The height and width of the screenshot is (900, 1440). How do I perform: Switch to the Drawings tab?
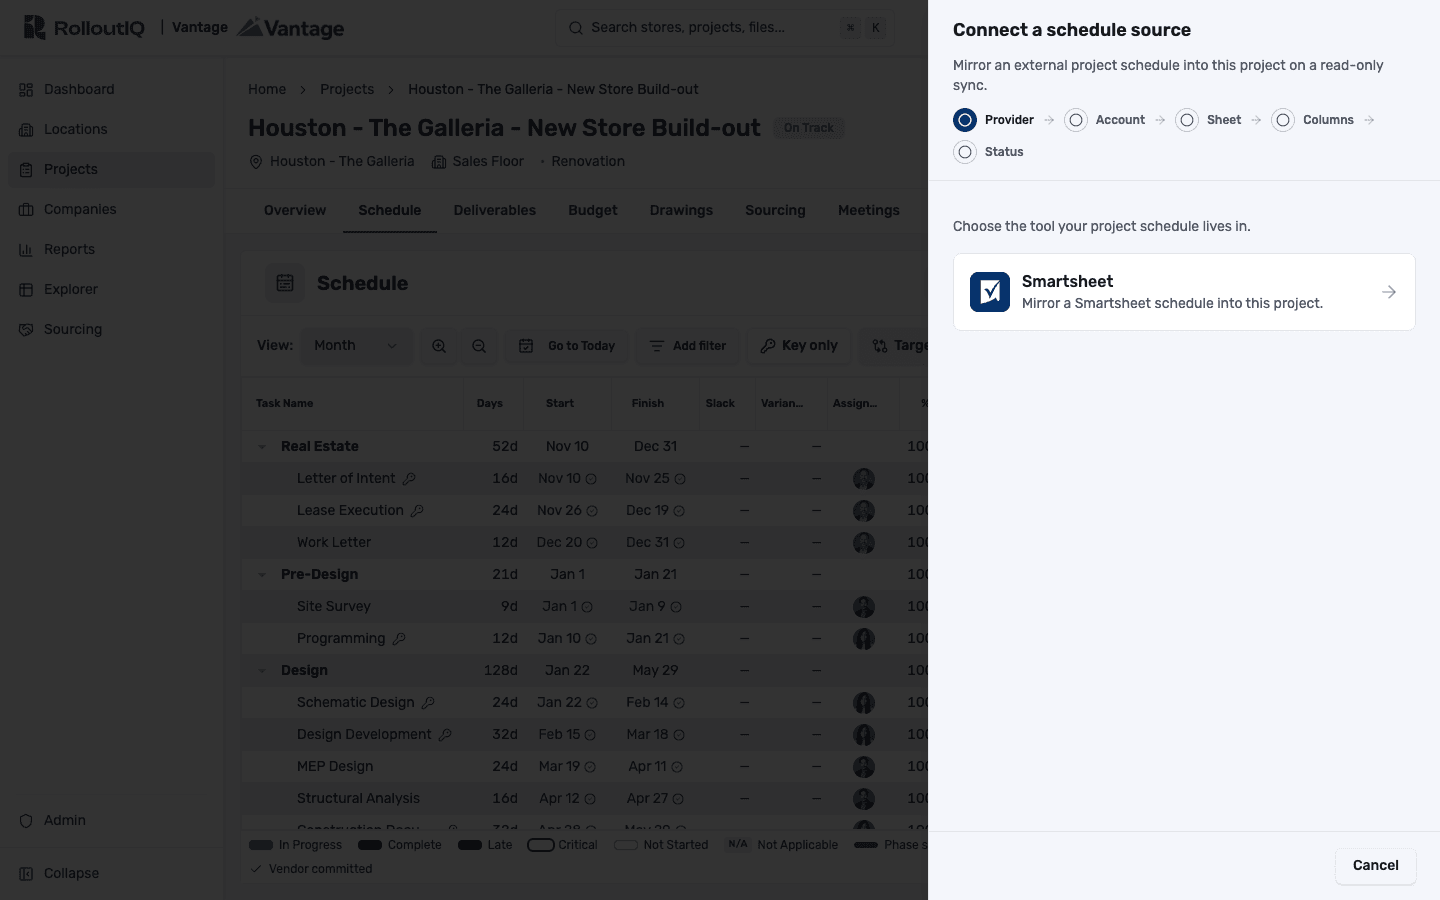(x=681, y=210)
